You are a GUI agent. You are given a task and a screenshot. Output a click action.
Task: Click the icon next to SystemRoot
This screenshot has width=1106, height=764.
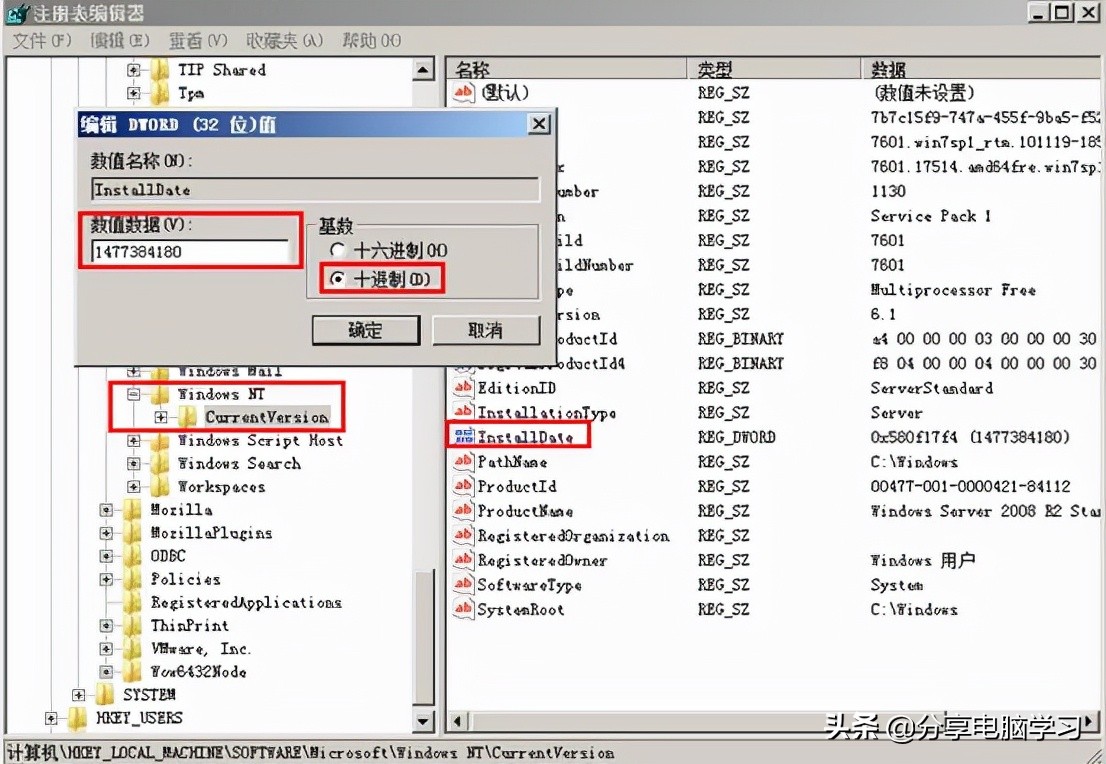click(x=461, y=609)
